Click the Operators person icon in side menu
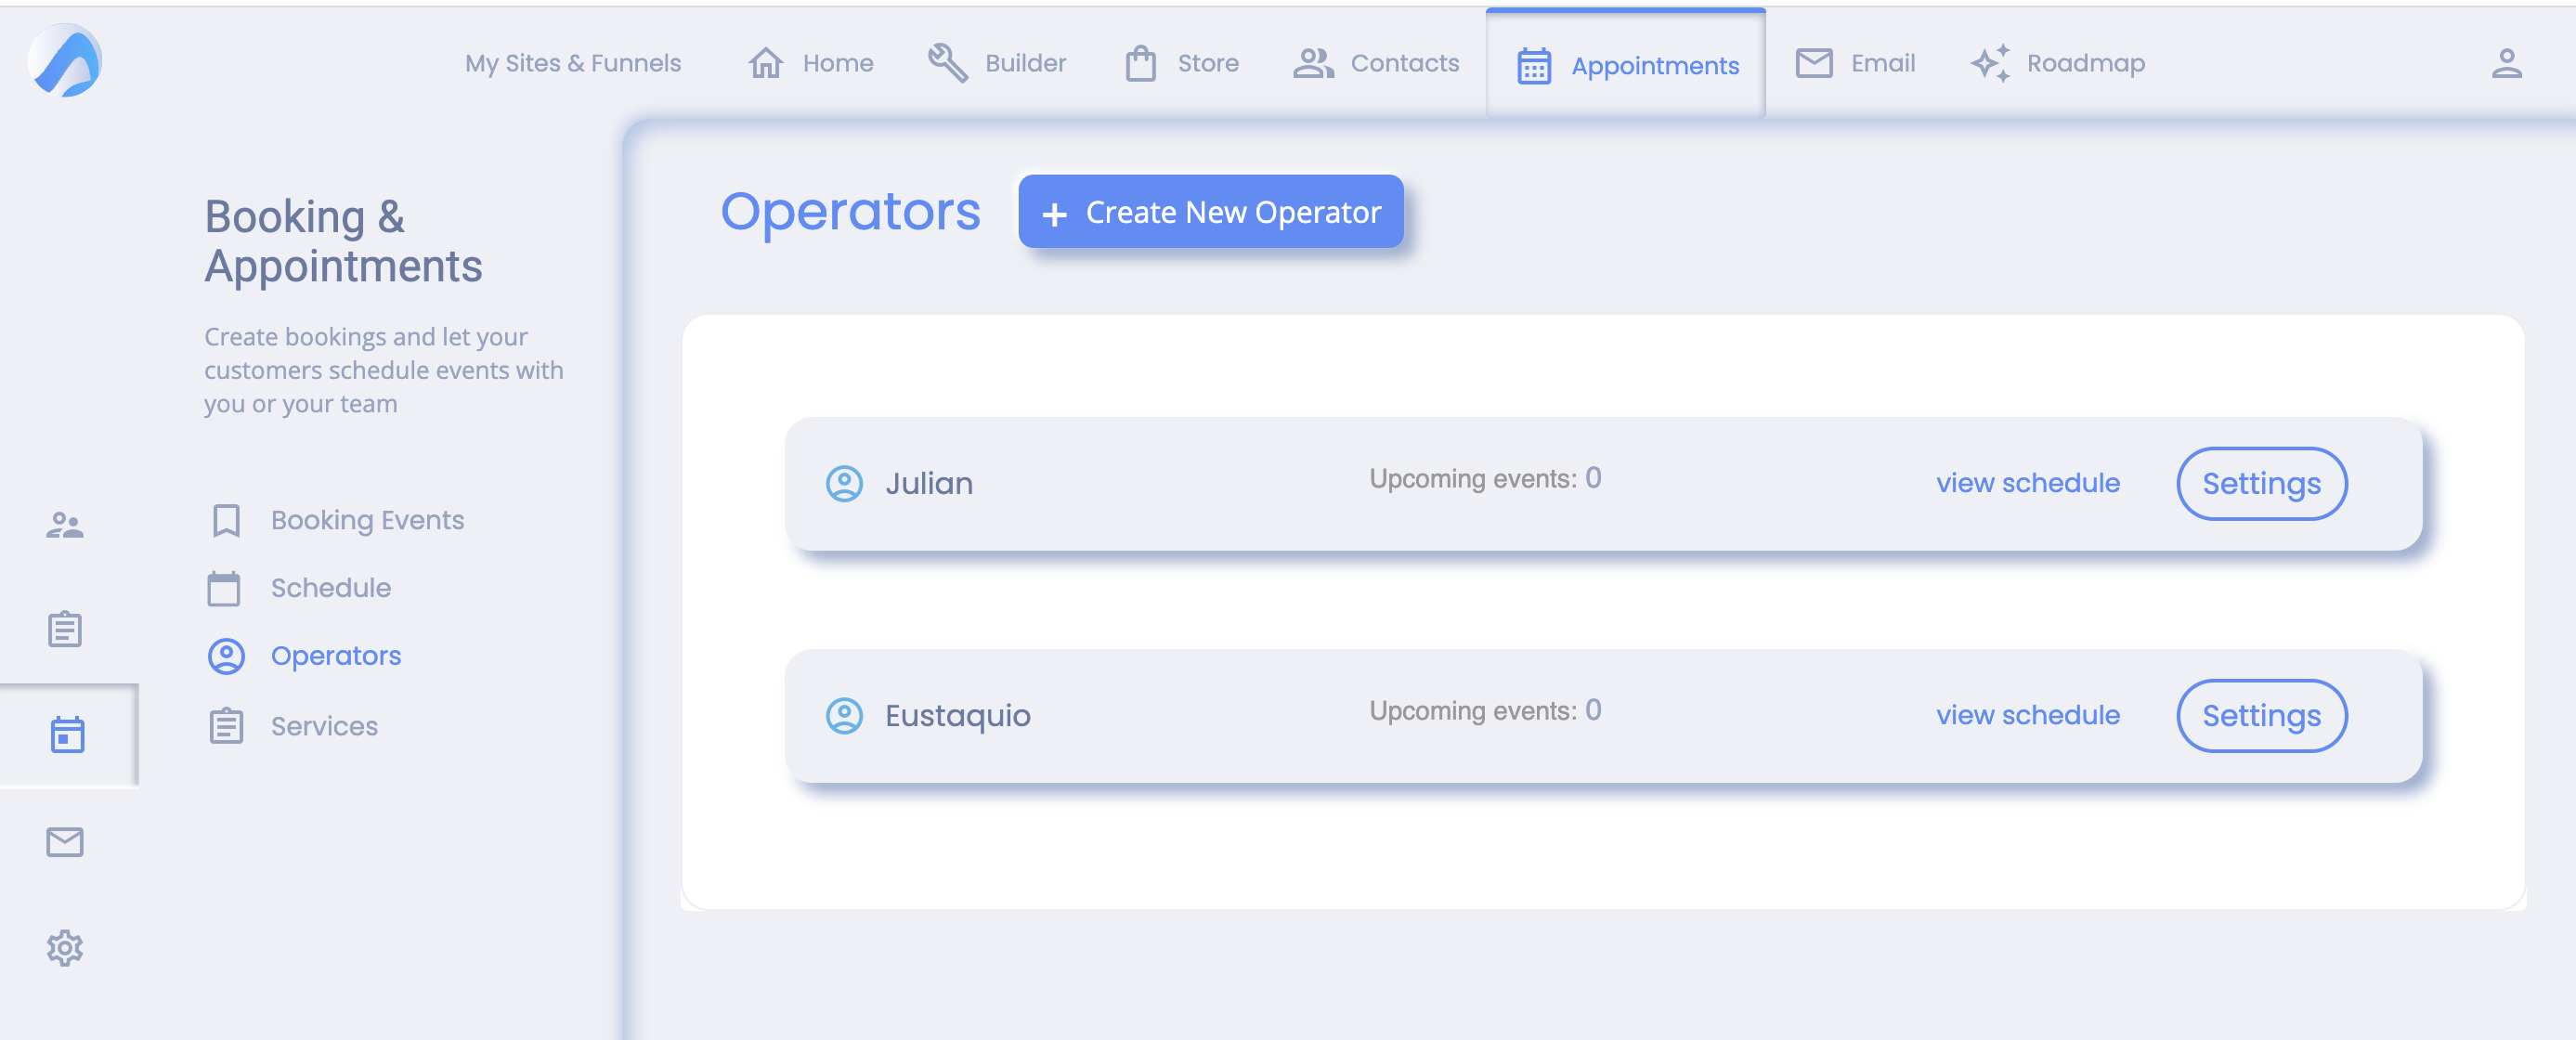 click(226, 656)
